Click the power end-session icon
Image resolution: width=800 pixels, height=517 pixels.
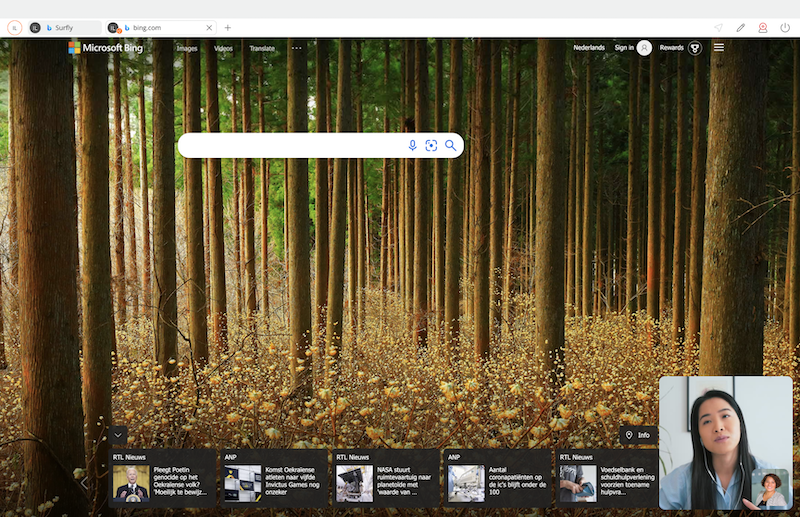[x=785, y=28]
